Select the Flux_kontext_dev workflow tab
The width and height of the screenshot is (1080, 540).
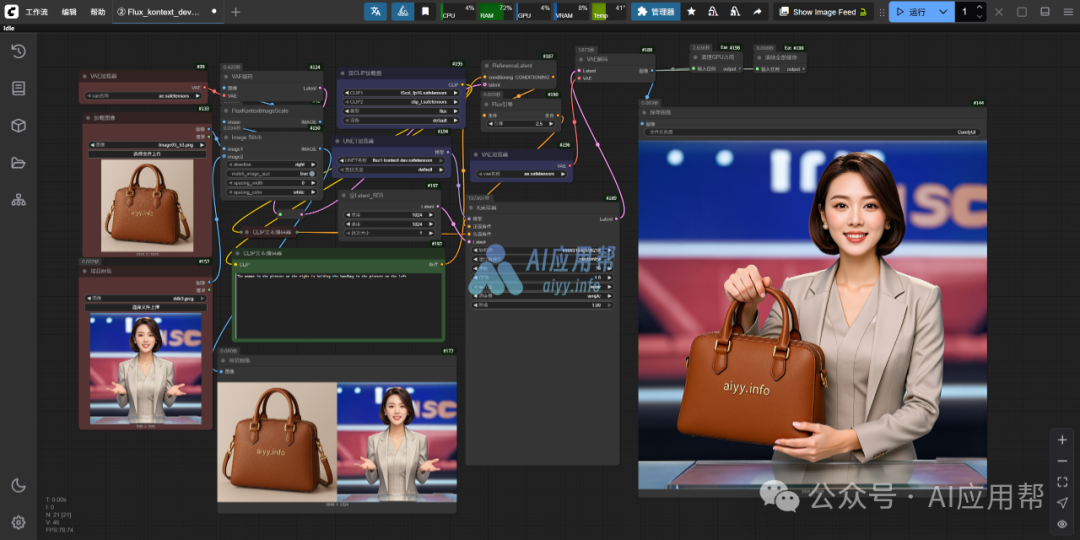tap(160, 12)
